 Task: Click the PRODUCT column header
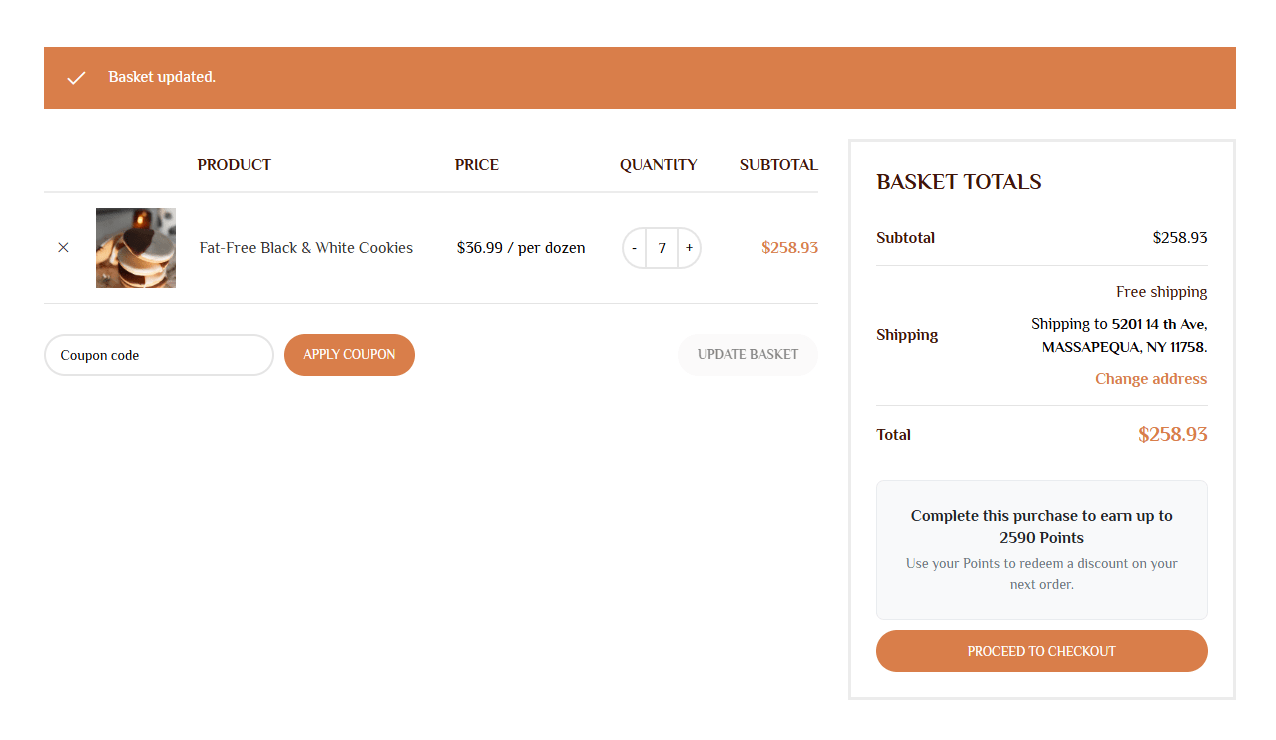click(x=234, y=165)
